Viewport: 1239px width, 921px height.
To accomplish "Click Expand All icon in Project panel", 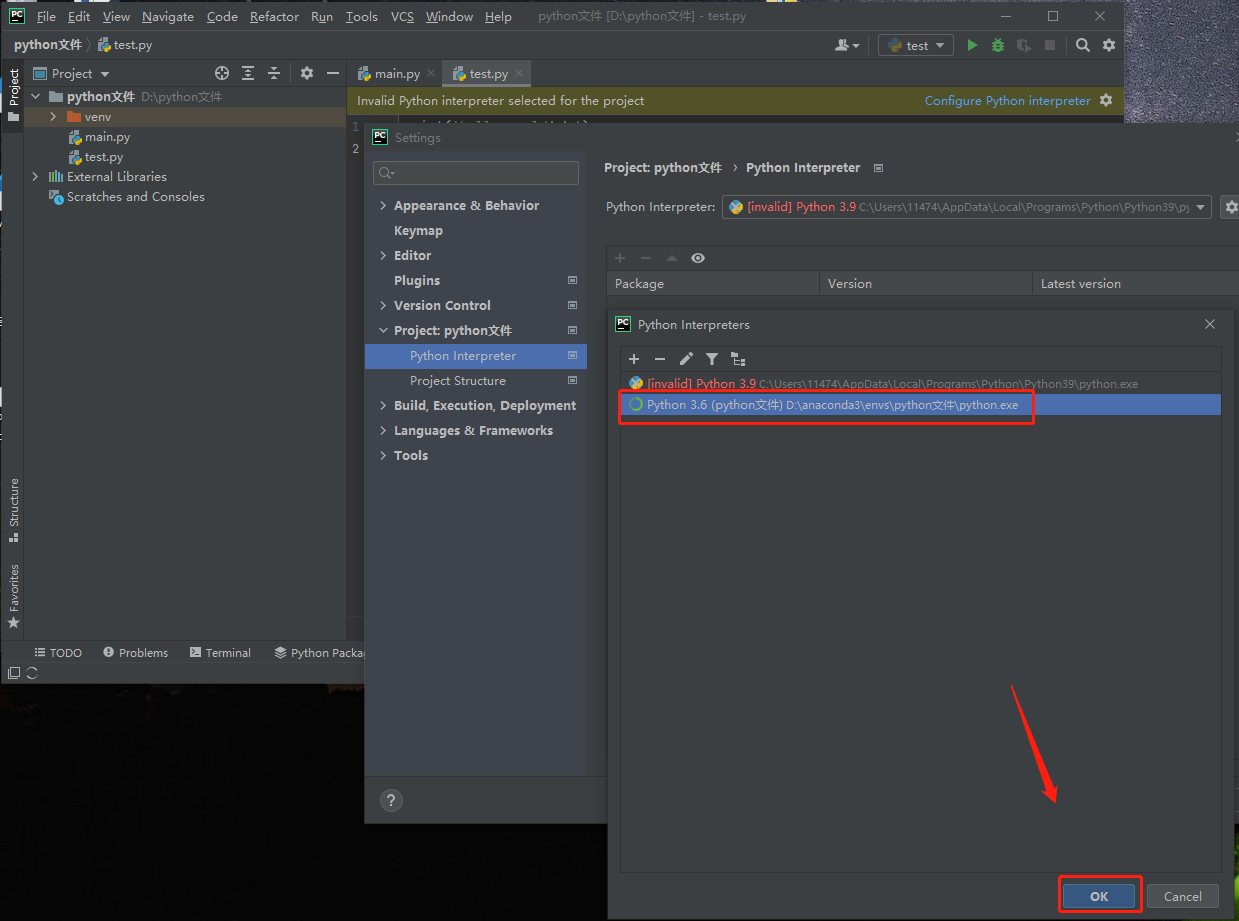I will coord(248,73).
